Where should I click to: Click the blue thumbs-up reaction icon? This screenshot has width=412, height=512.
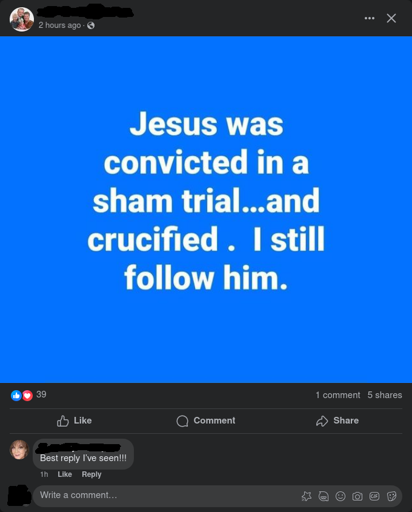pyautogui.click(x=16, y=395)
